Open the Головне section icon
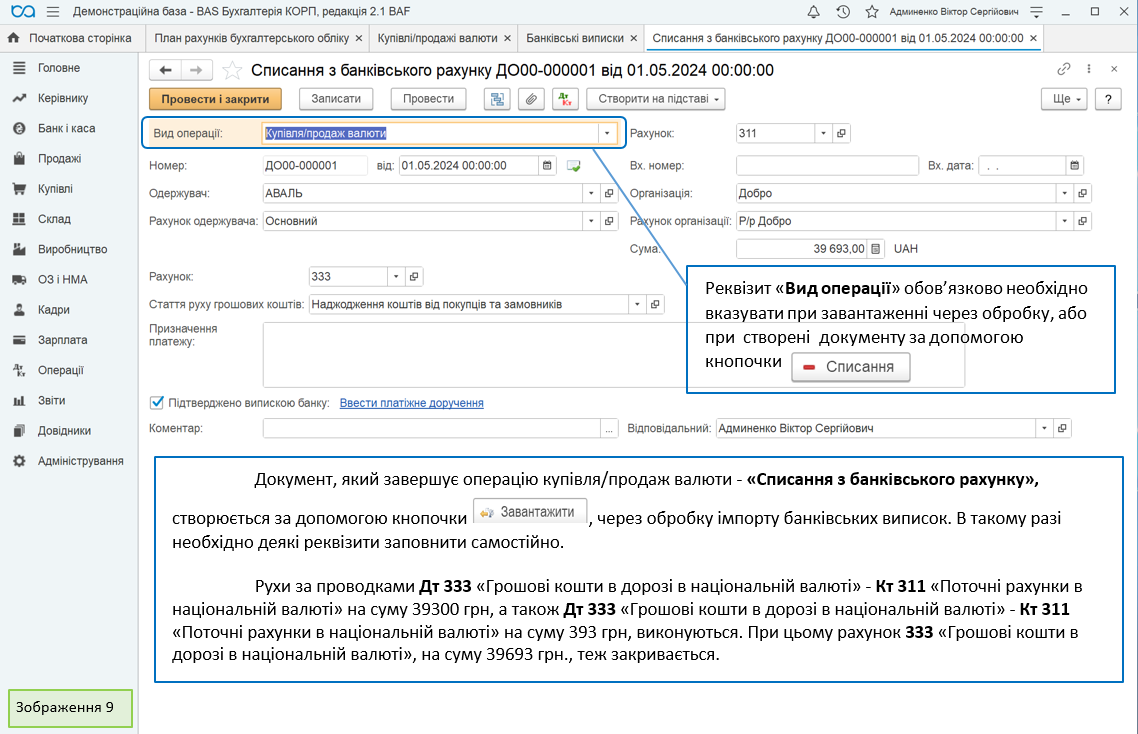Screen dimensions: 1138x734 [x=20, y=68]
